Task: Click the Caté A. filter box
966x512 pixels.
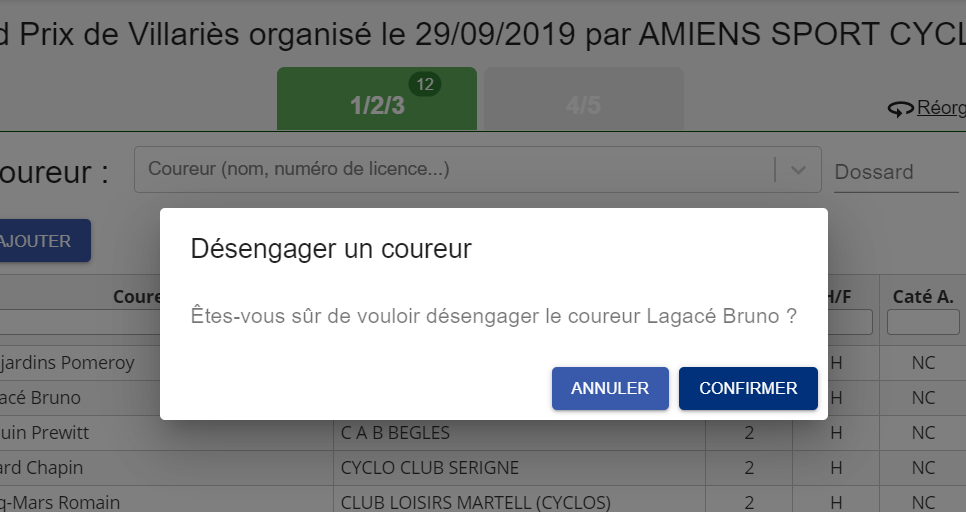Action: click(923, 322)
